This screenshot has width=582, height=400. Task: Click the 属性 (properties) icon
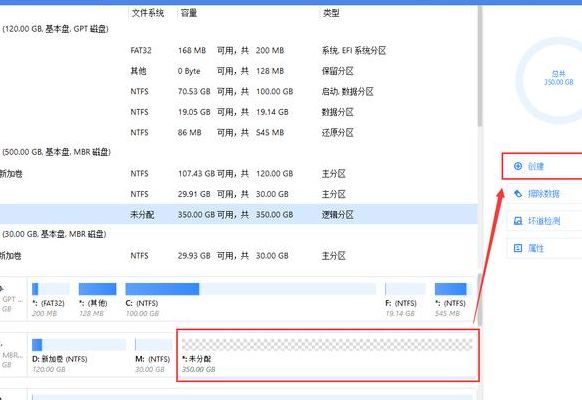click(518, 248)
